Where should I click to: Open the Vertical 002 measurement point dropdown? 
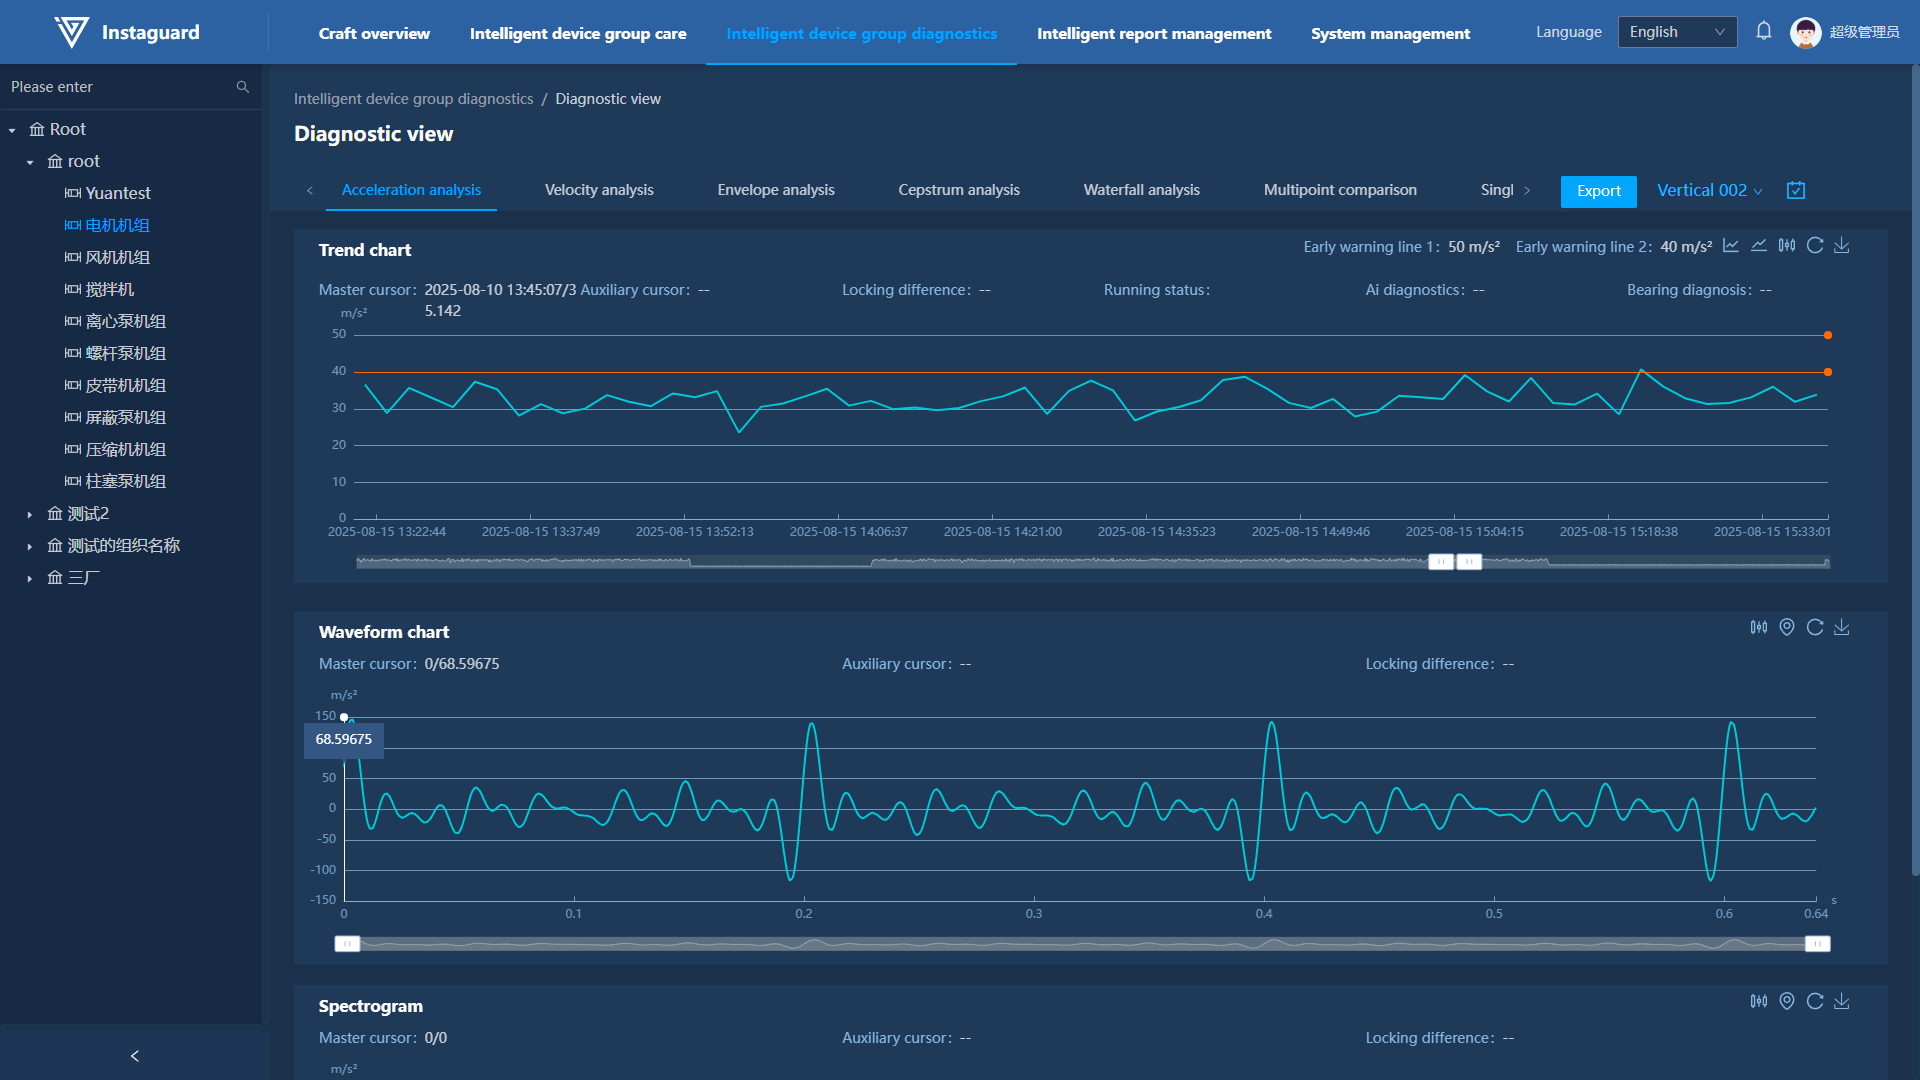(1709, 190)
